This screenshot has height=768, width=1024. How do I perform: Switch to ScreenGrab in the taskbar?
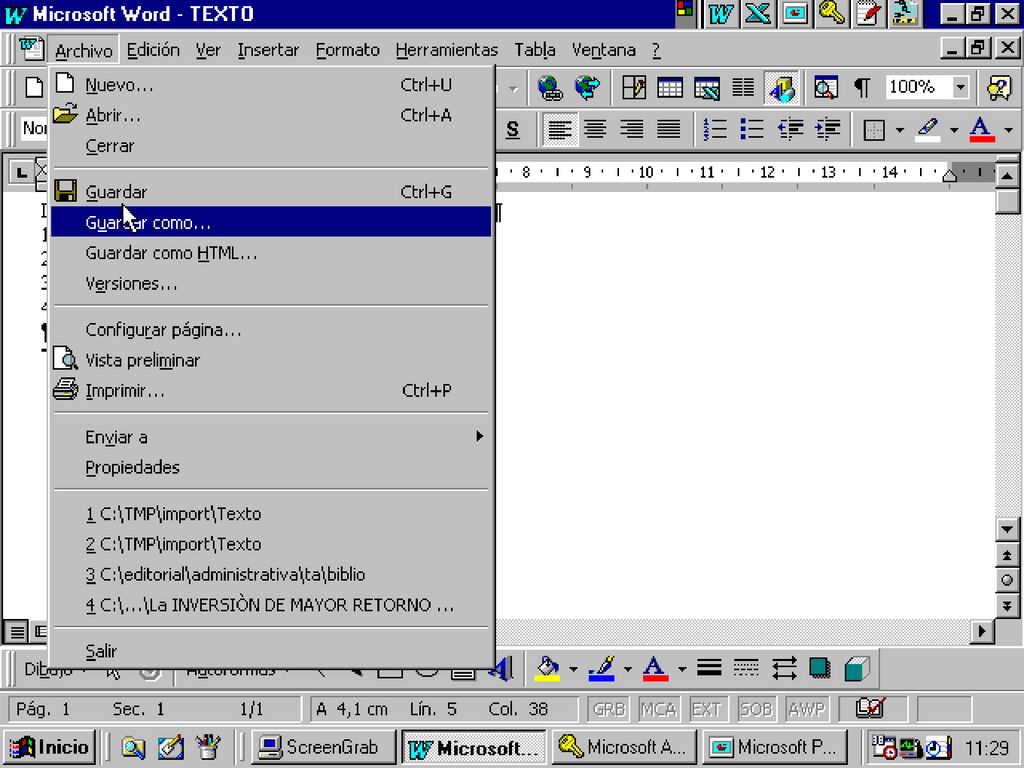coord(323,747)
